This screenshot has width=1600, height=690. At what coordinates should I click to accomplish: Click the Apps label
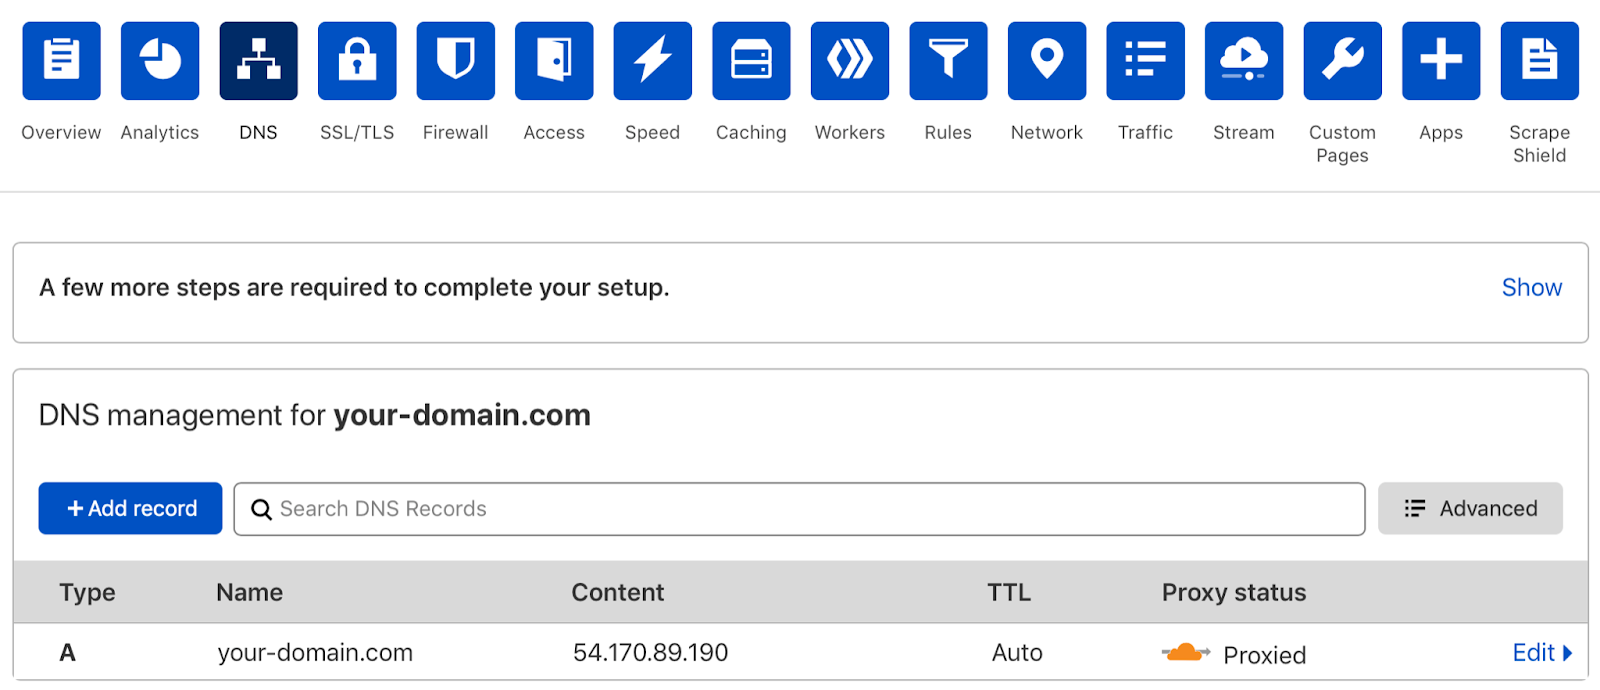click(x=1441, y=132)
